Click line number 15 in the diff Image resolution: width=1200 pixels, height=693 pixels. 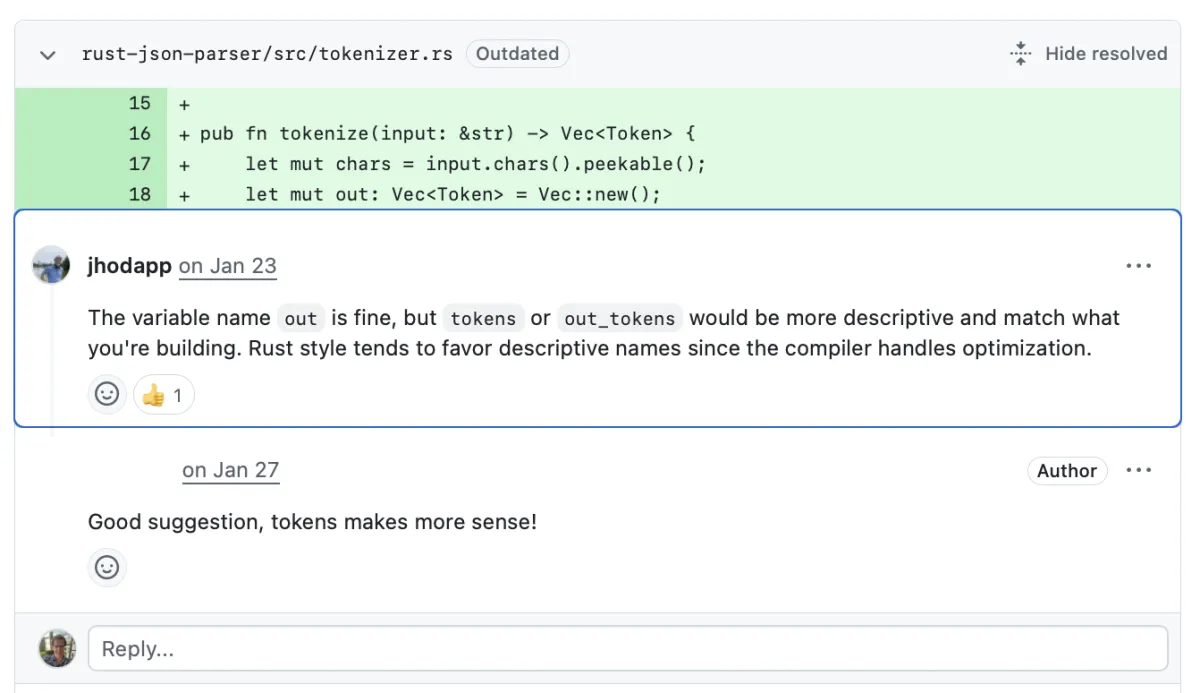140,103
